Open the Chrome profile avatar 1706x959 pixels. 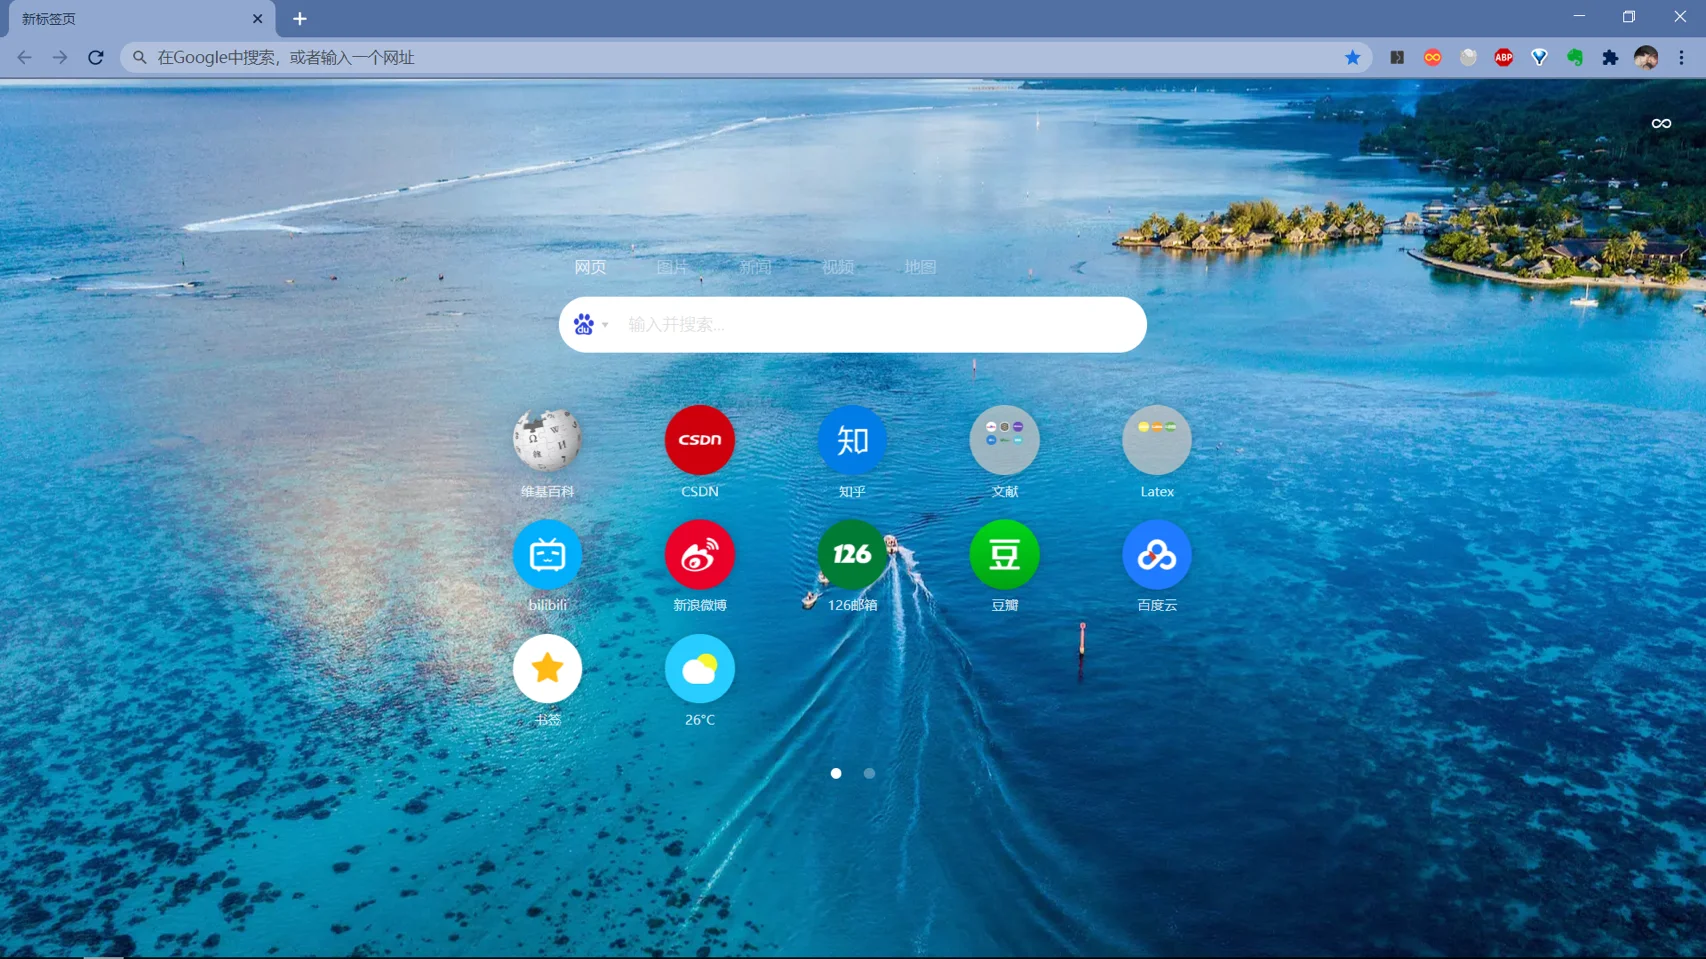(x=1646, y=57)
